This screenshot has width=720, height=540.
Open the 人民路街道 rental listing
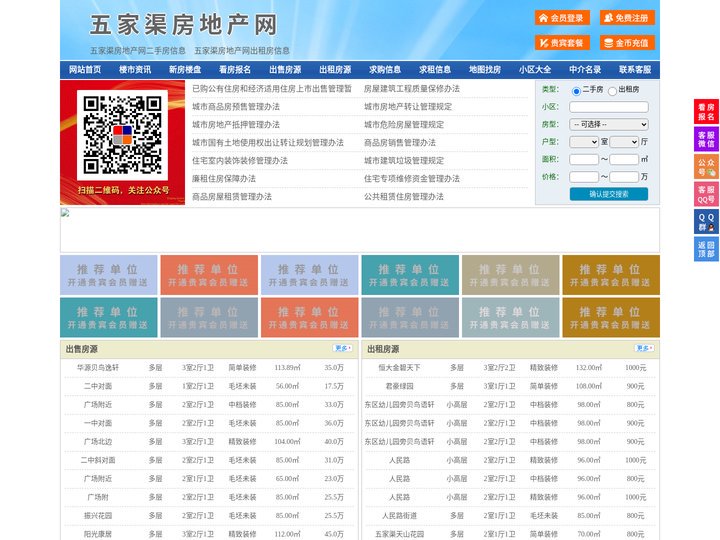(x=399, y=516)
